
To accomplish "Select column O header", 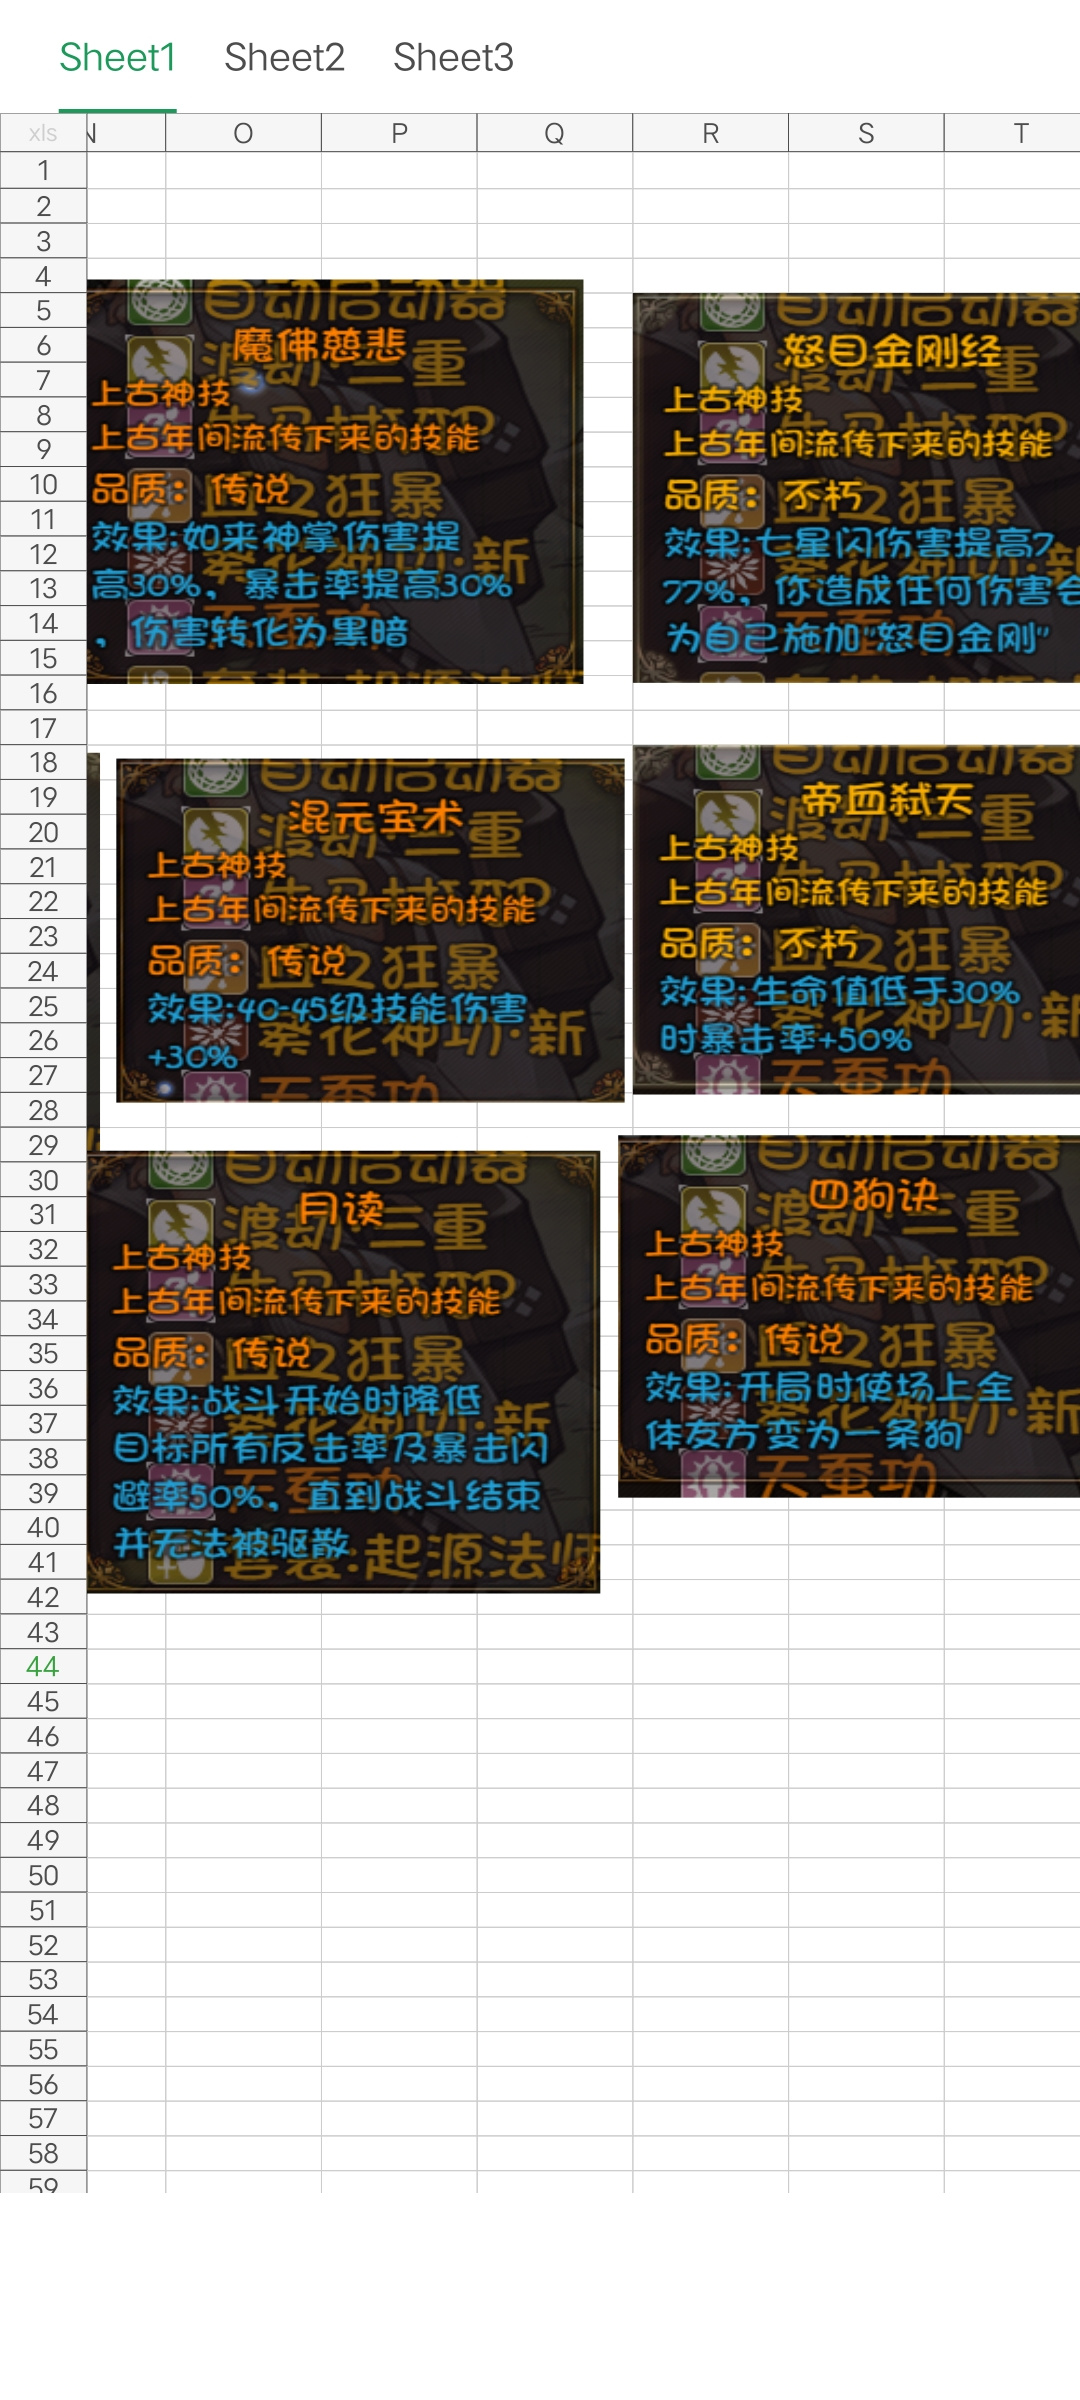I will [x=243, y=133].
